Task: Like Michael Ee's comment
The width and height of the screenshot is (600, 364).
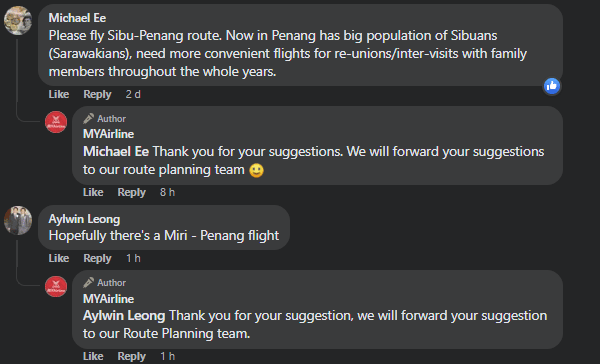Action: 59,94
